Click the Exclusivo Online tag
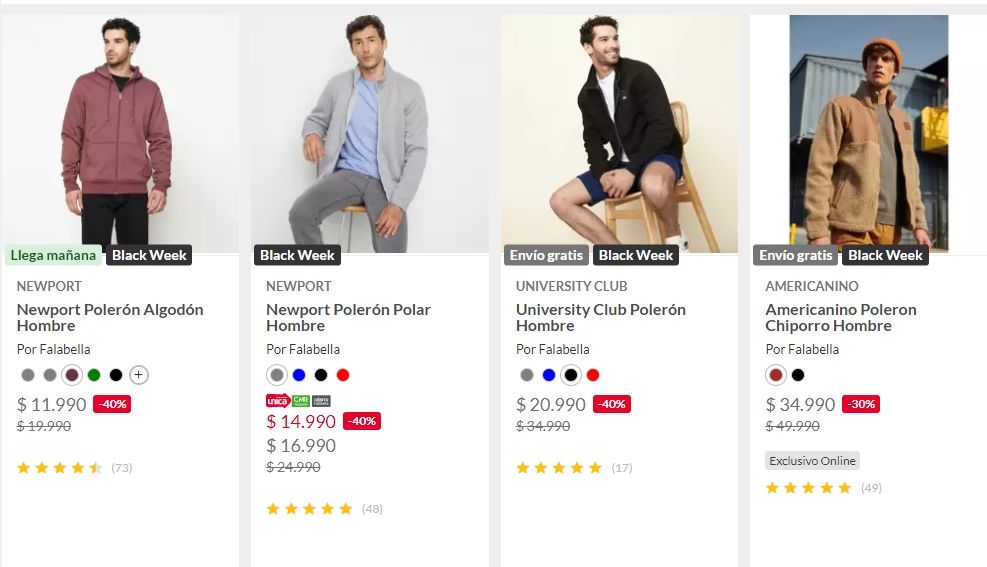 click(812, 461)
